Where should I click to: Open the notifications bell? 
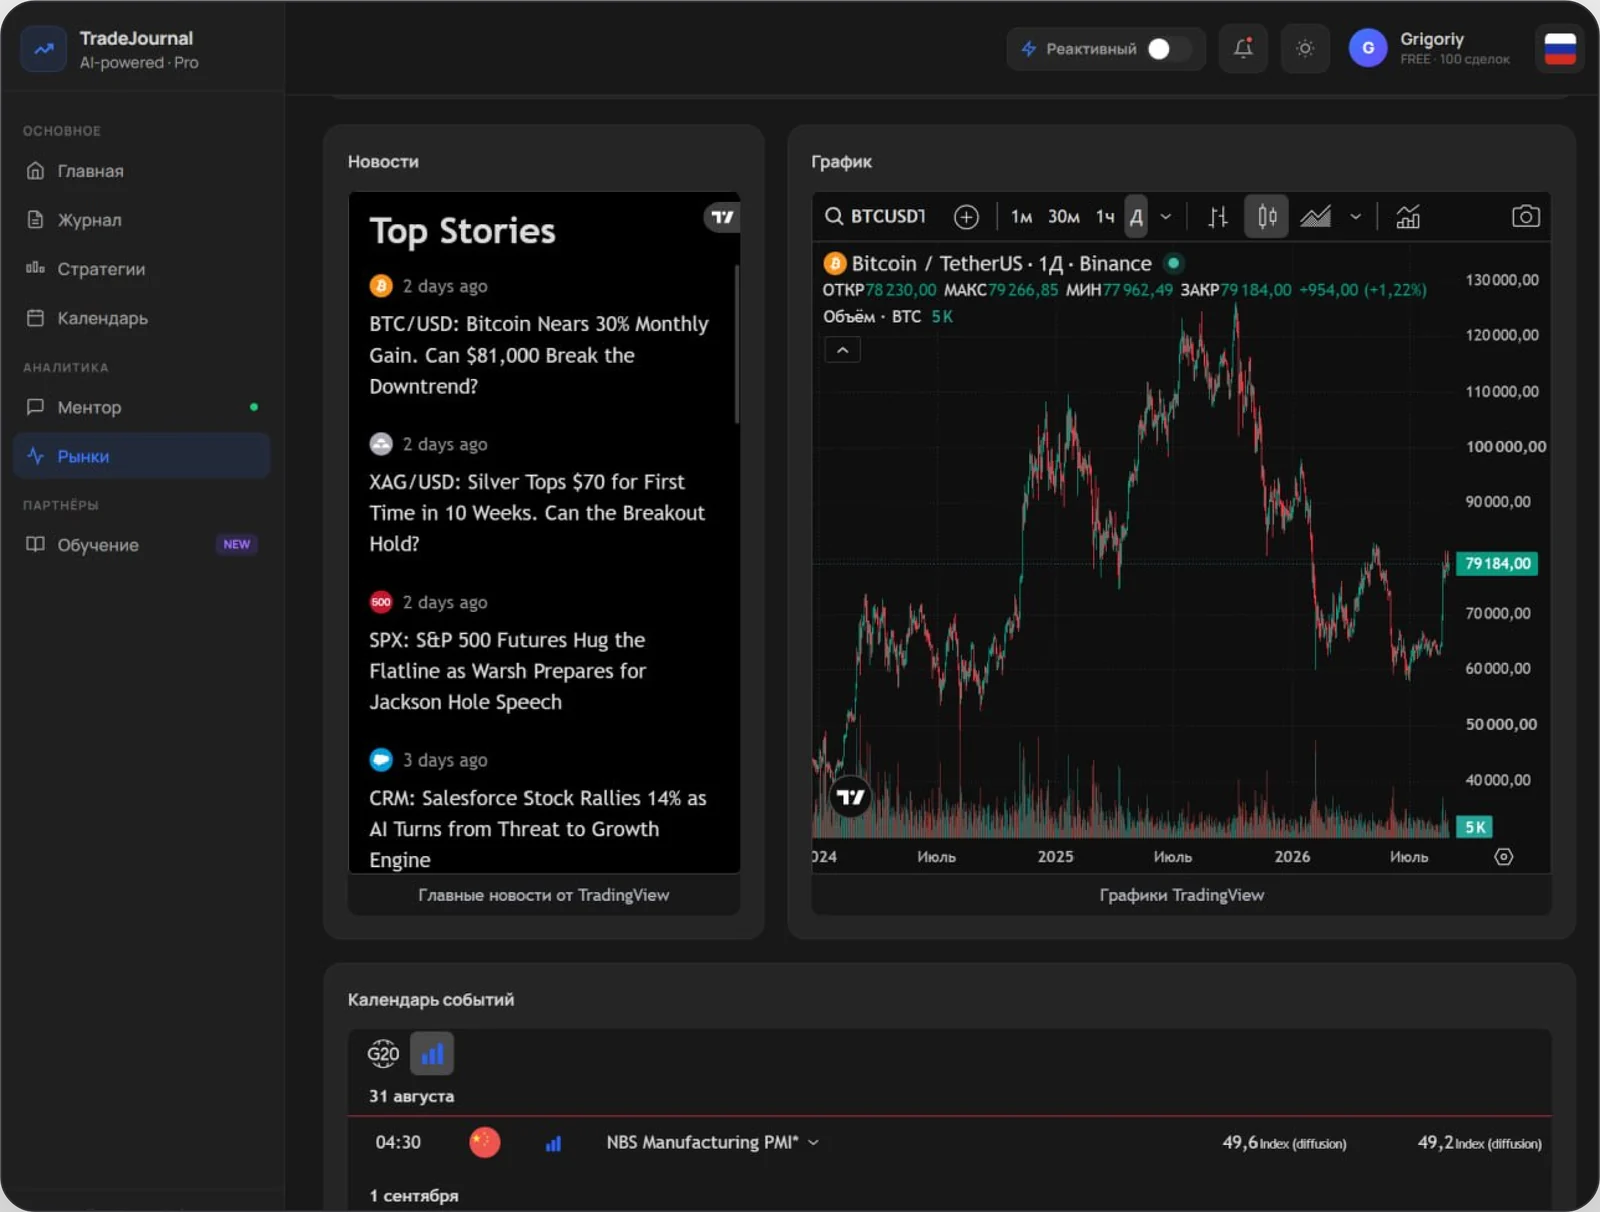pyautogui.click(x=1243, y=48)
